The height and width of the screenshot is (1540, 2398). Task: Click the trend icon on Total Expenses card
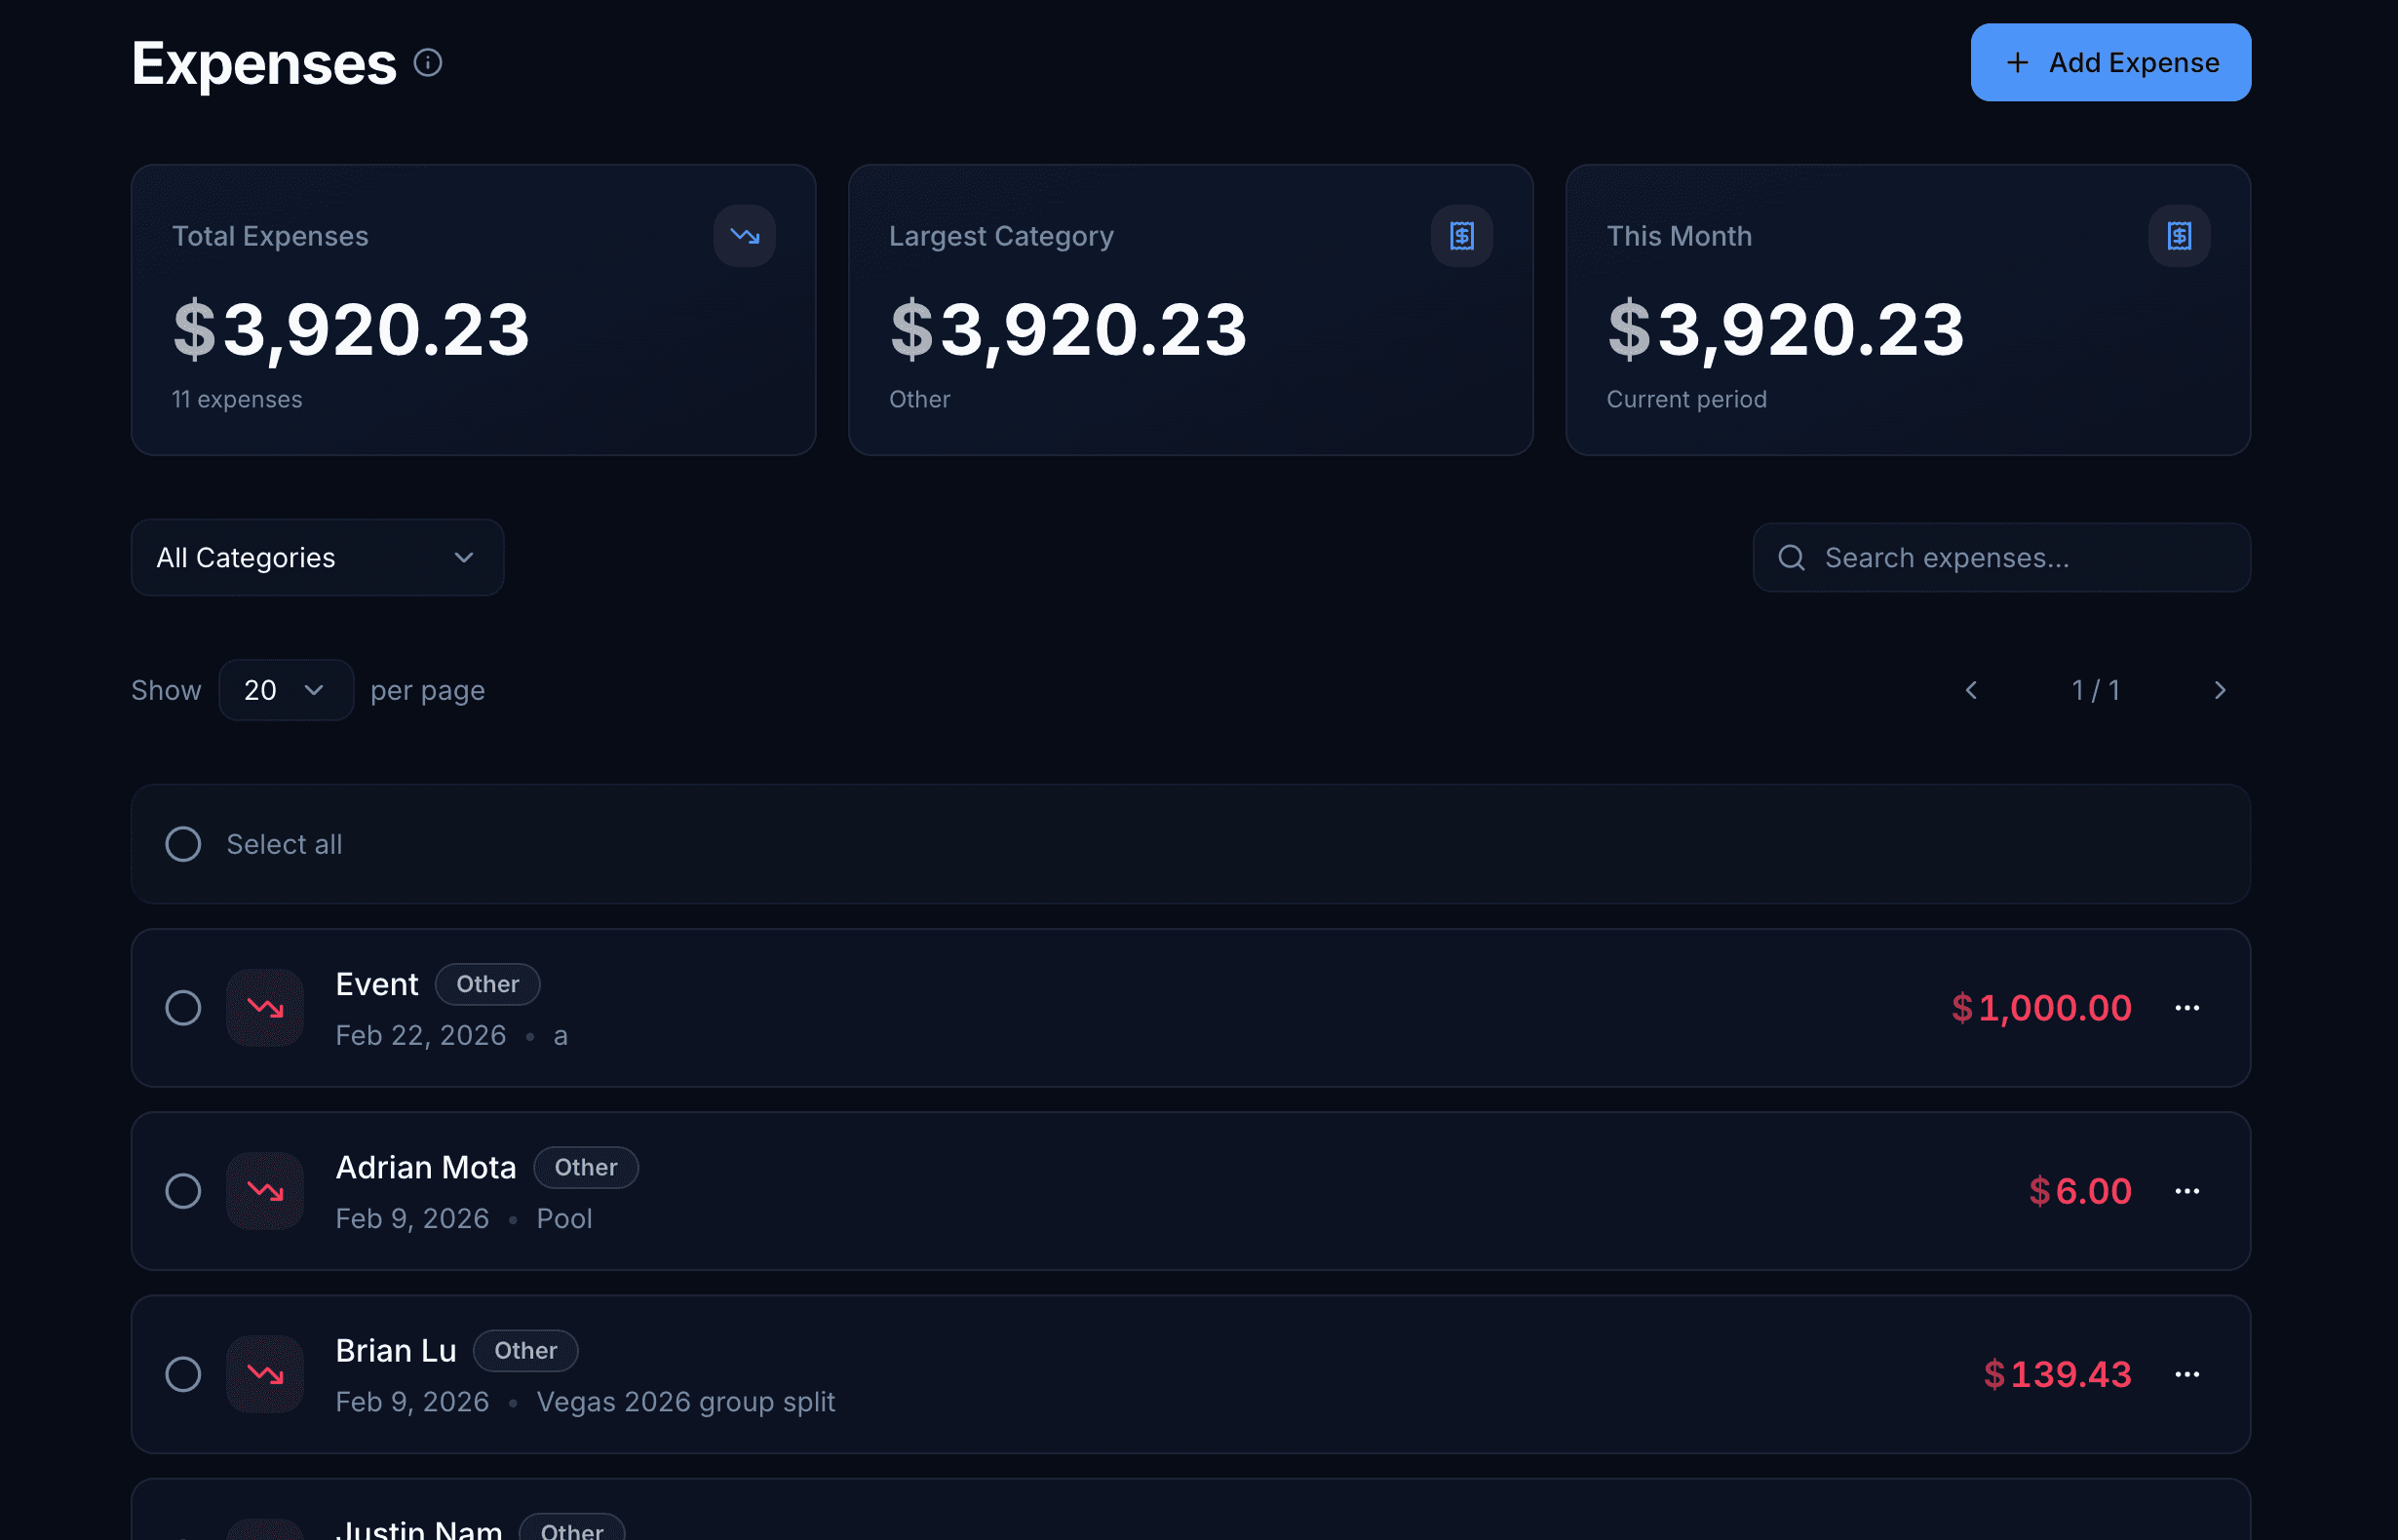coord(744,236)
